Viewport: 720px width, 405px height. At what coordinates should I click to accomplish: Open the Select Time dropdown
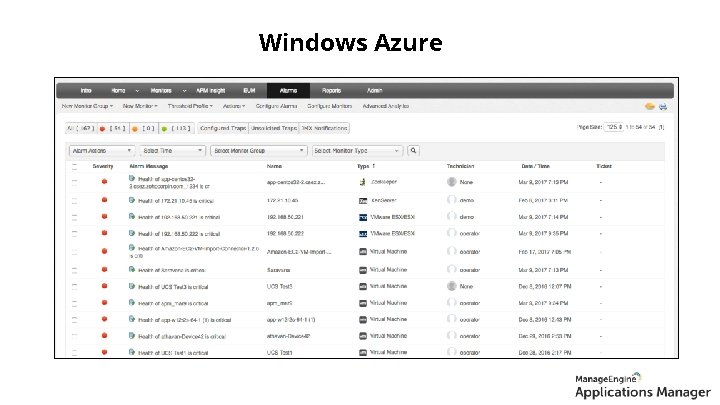coord(172,151)
